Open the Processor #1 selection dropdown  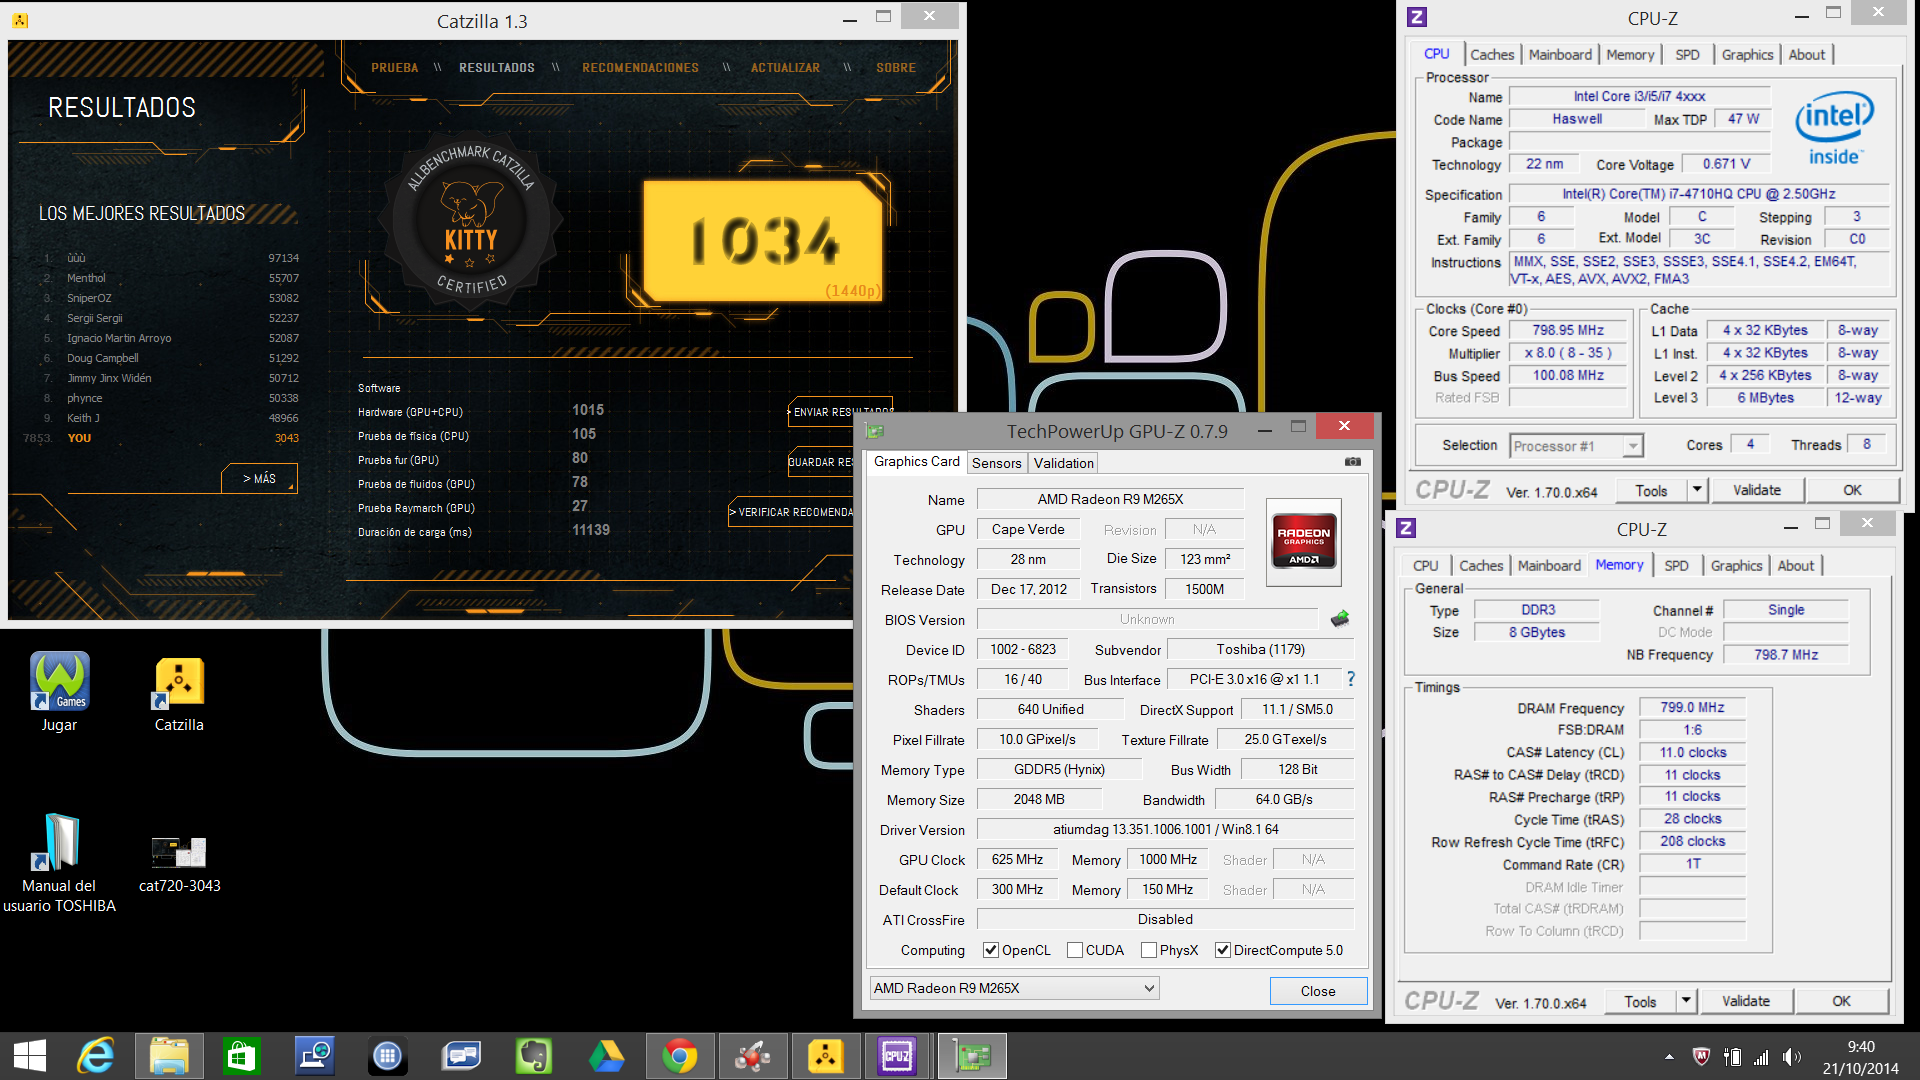[x=1576, y=446]
